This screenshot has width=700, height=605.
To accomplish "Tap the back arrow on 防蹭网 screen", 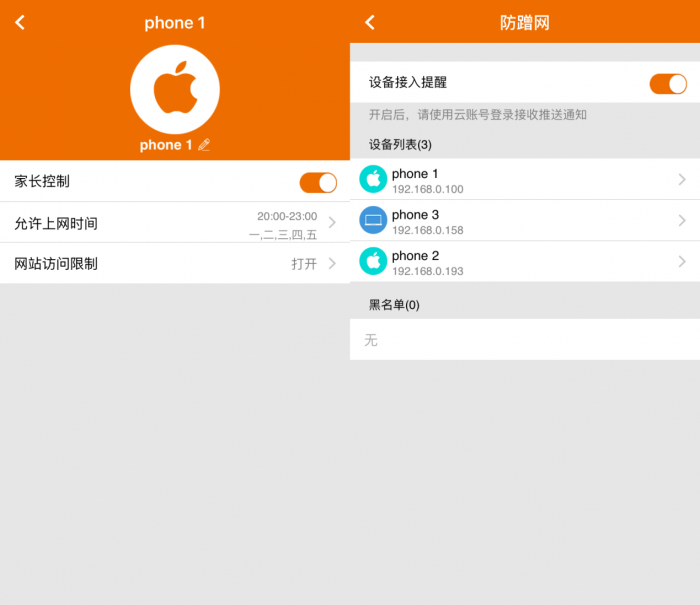I will click(x=370, y=22).
